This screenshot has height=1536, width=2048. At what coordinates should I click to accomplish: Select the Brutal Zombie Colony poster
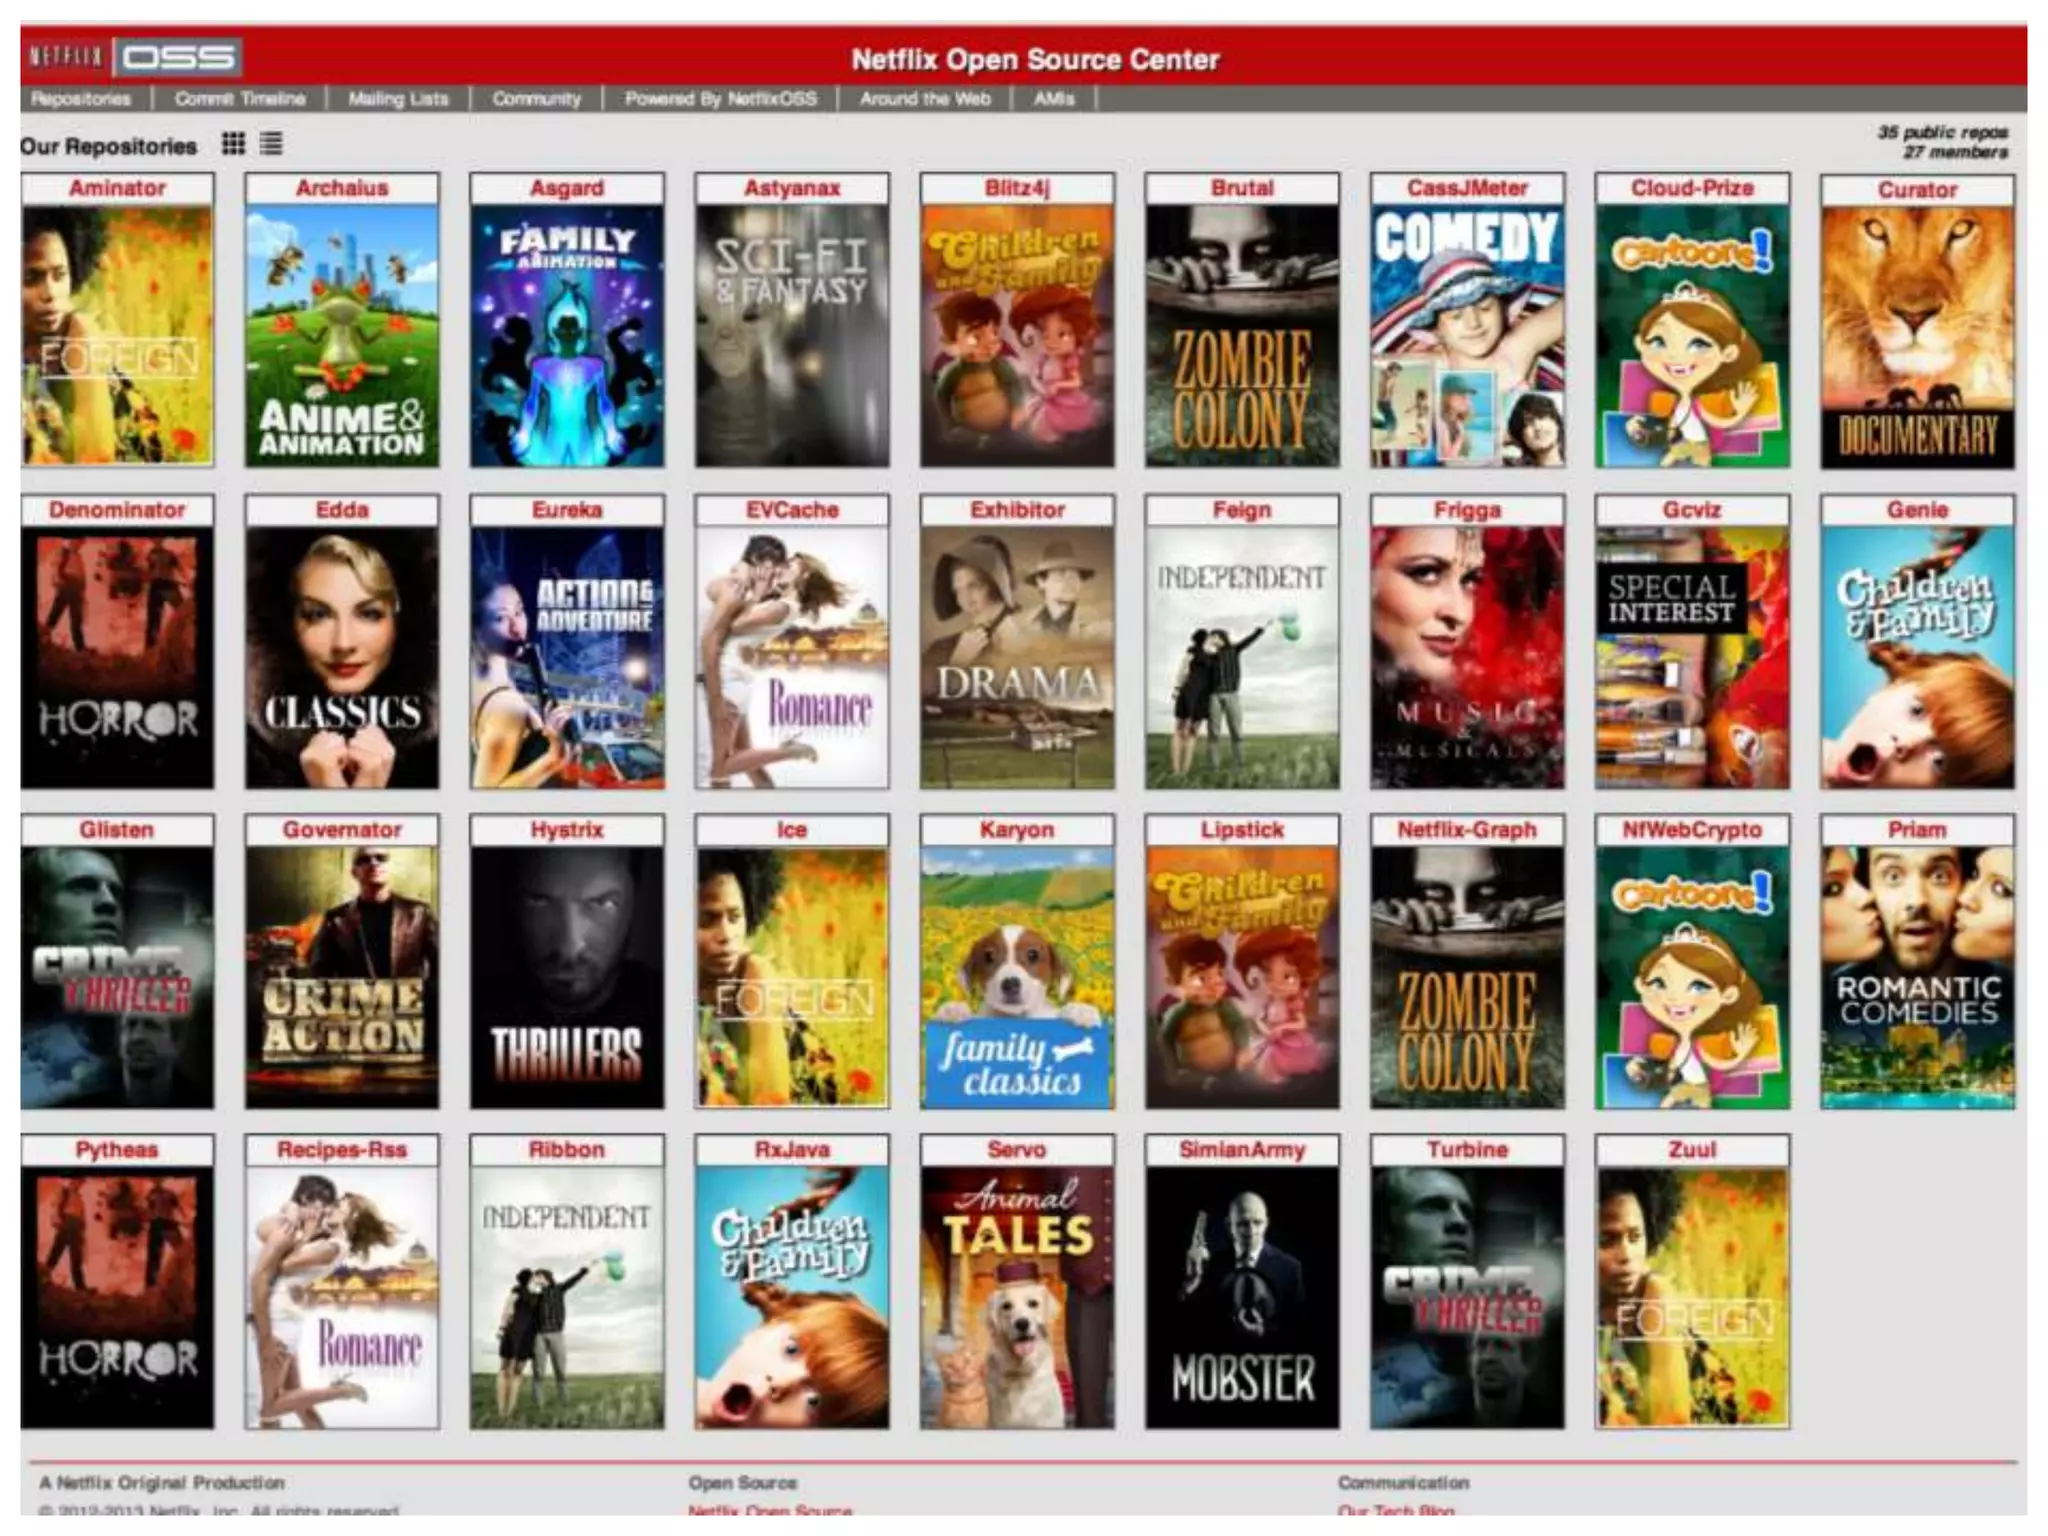1242,335
